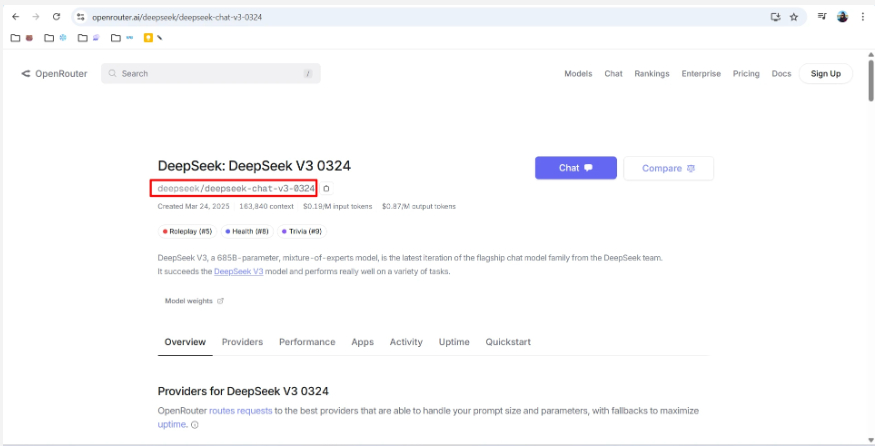Click the Created Mar 24, 2025 text
875x446 pixels.
click(194, 207)
